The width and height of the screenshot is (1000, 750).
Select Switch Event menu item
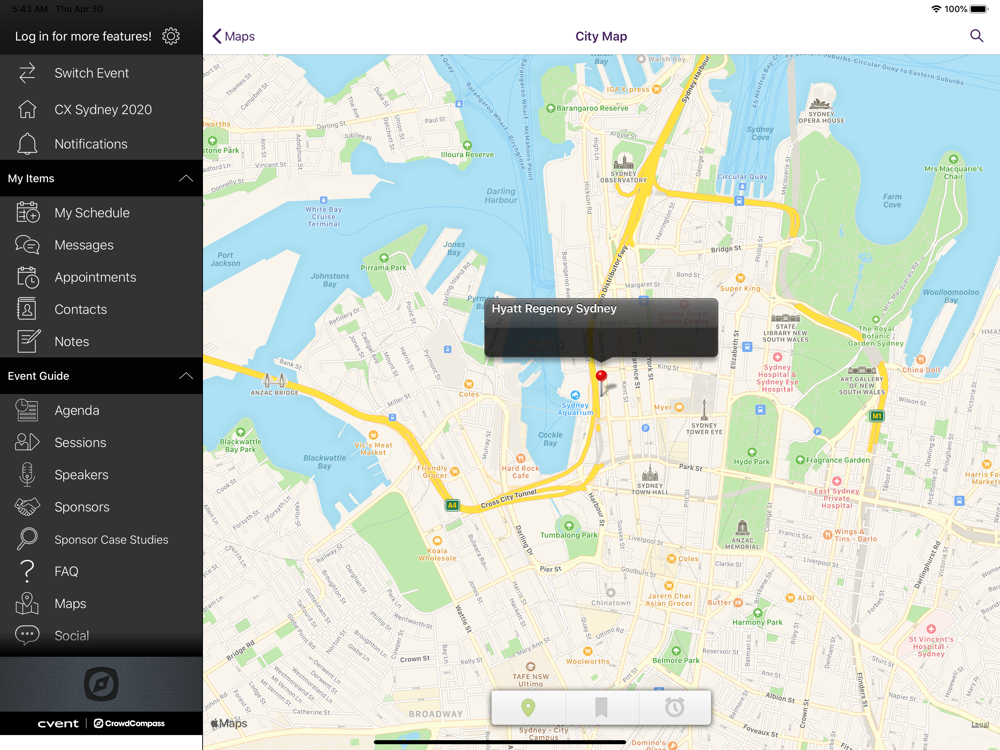pos(101,73)
